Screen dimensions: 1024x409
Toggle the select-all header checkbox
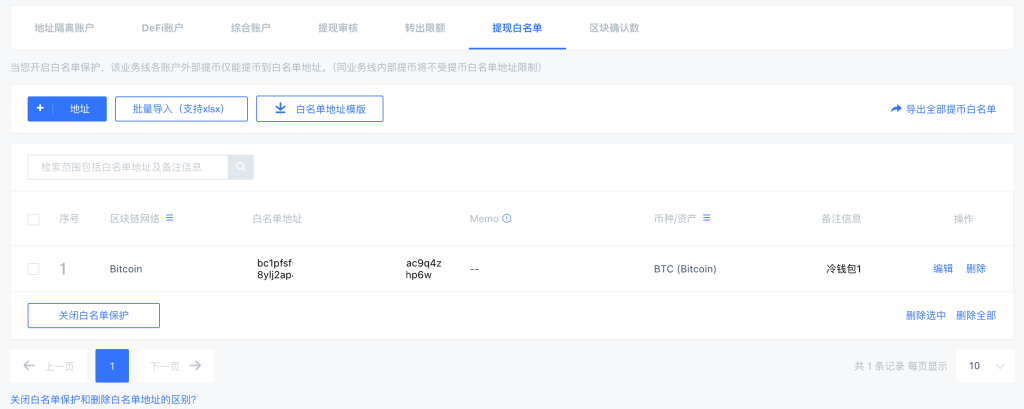(x=34, y=219)
